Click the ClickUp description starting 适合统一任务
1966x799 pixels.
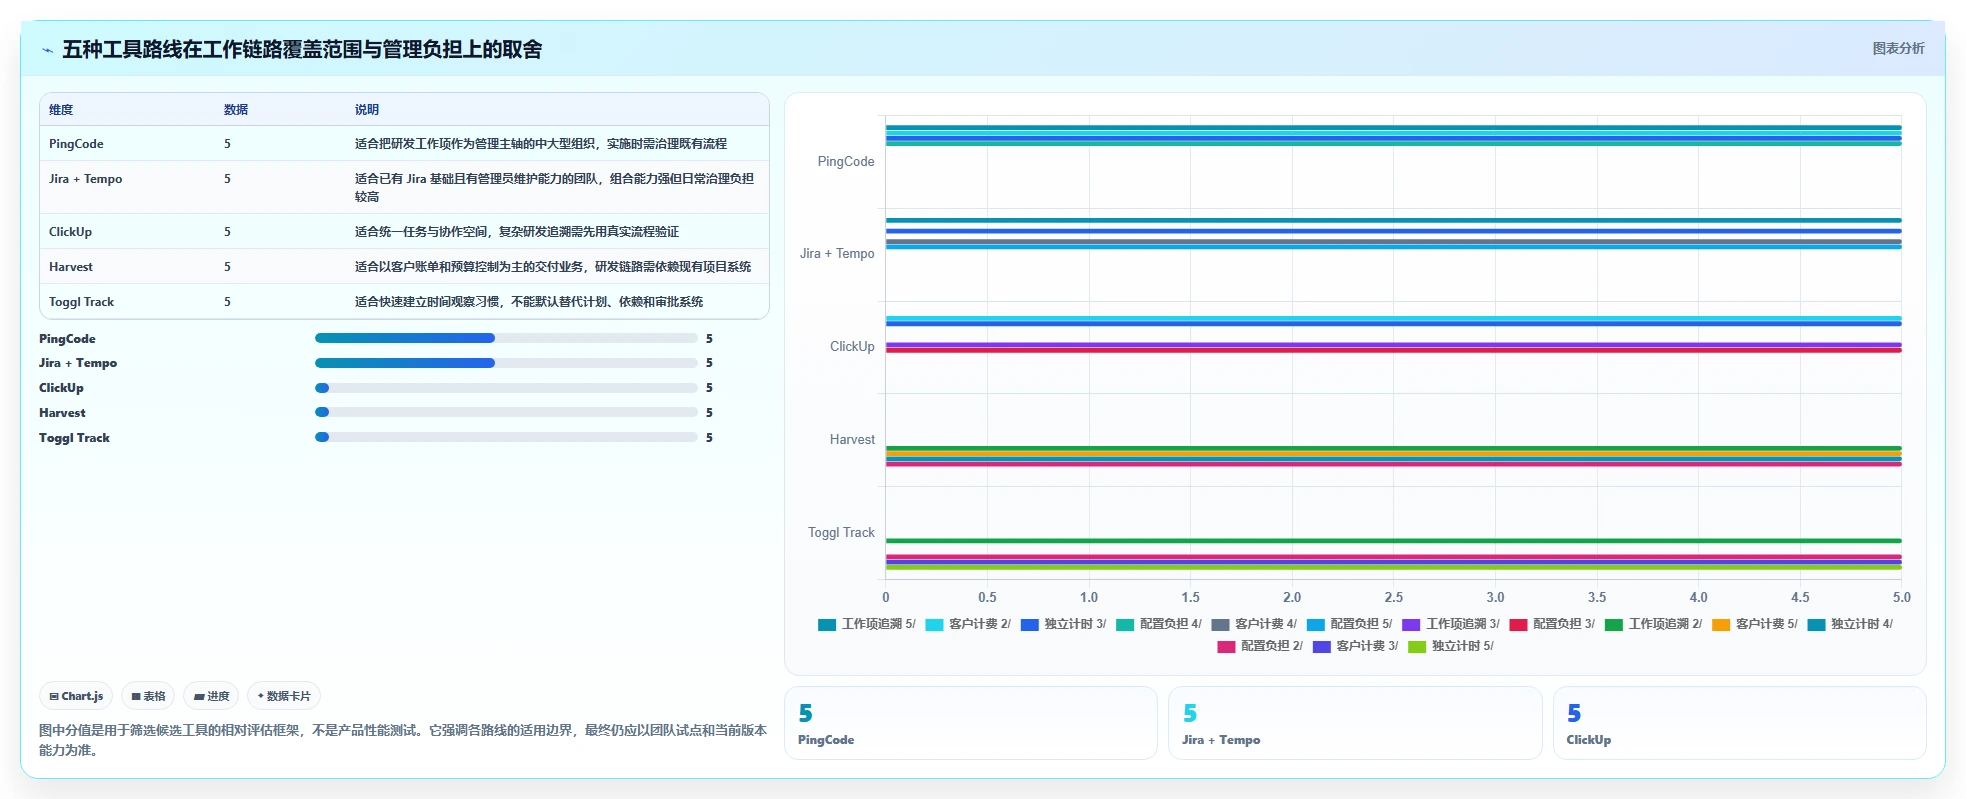pos(517,232)
